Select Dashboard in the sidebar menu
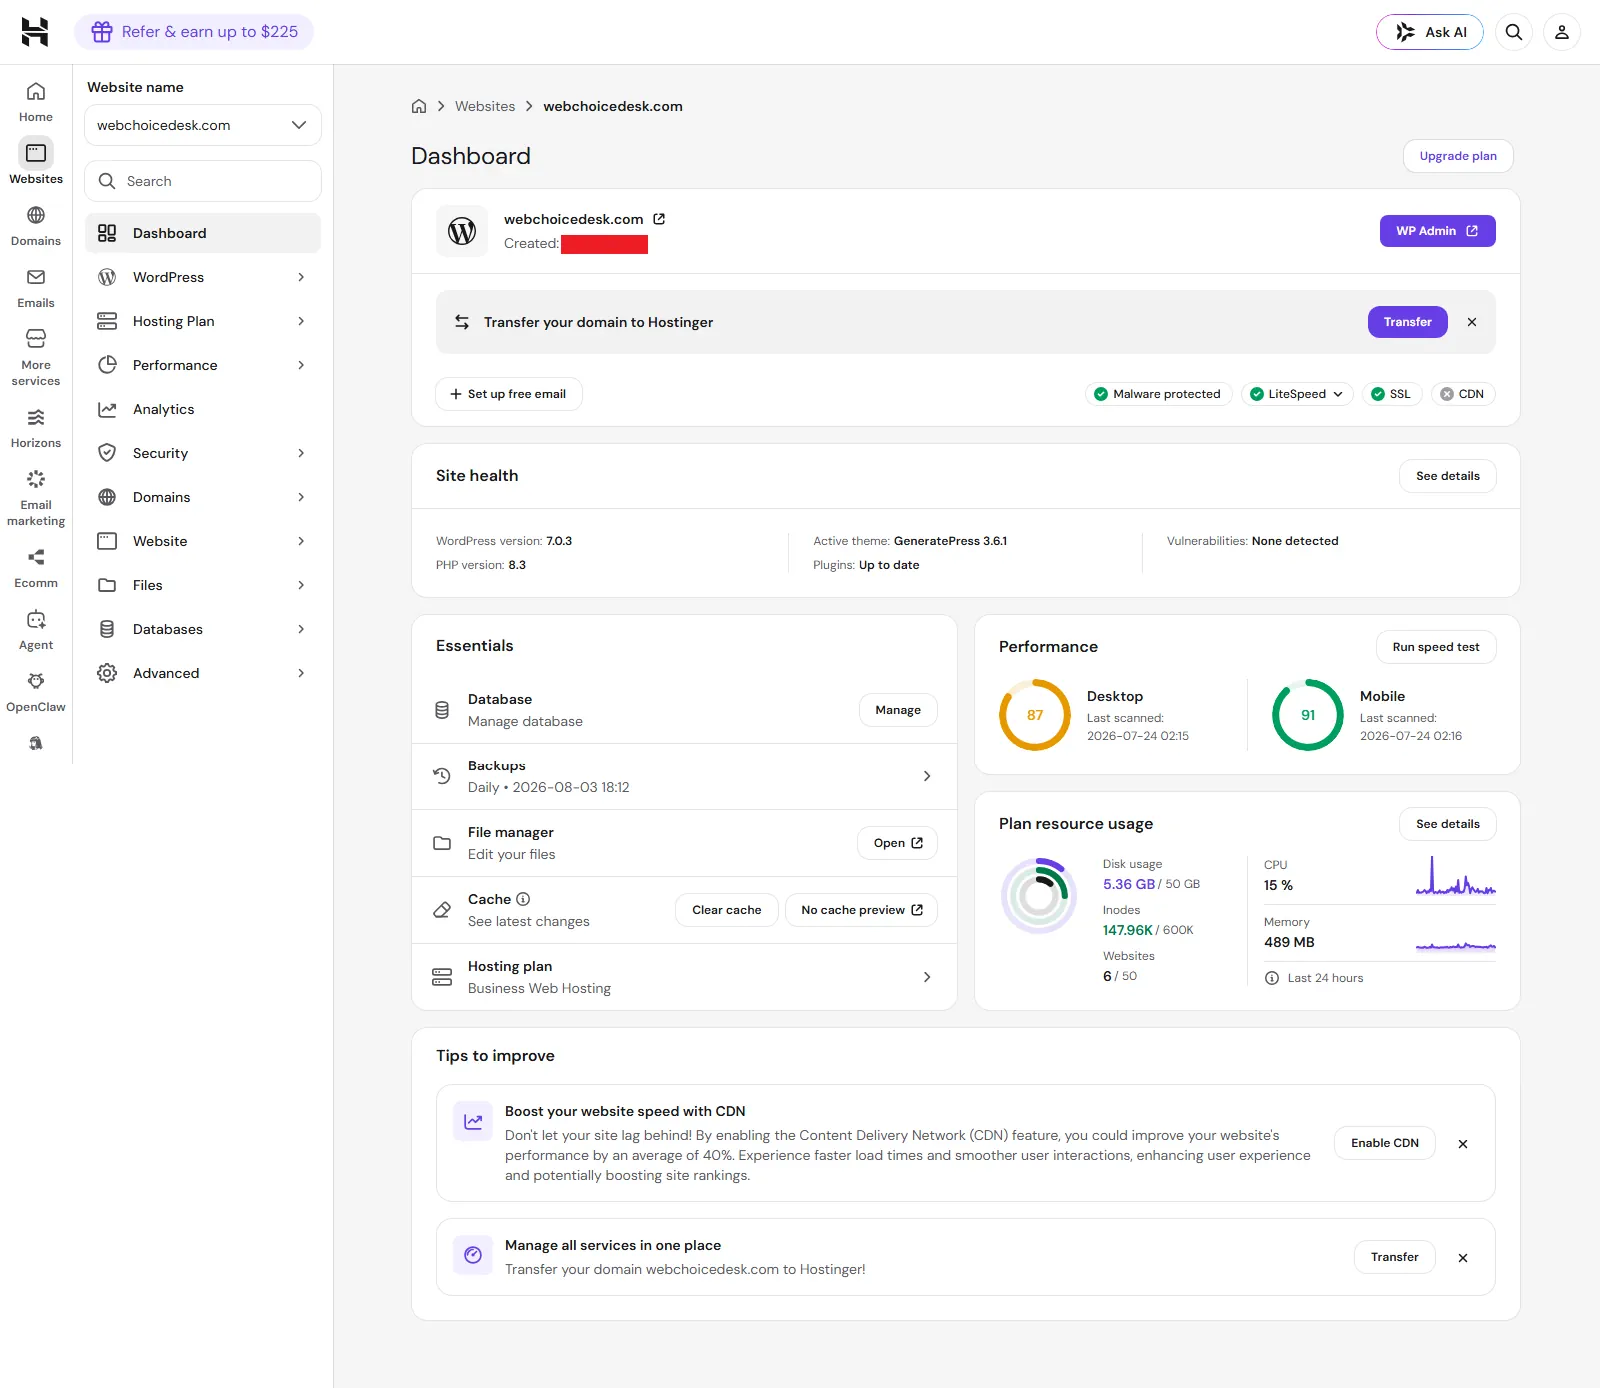The height and width of the screenshot is (1388, 1600). click(203, 233)
